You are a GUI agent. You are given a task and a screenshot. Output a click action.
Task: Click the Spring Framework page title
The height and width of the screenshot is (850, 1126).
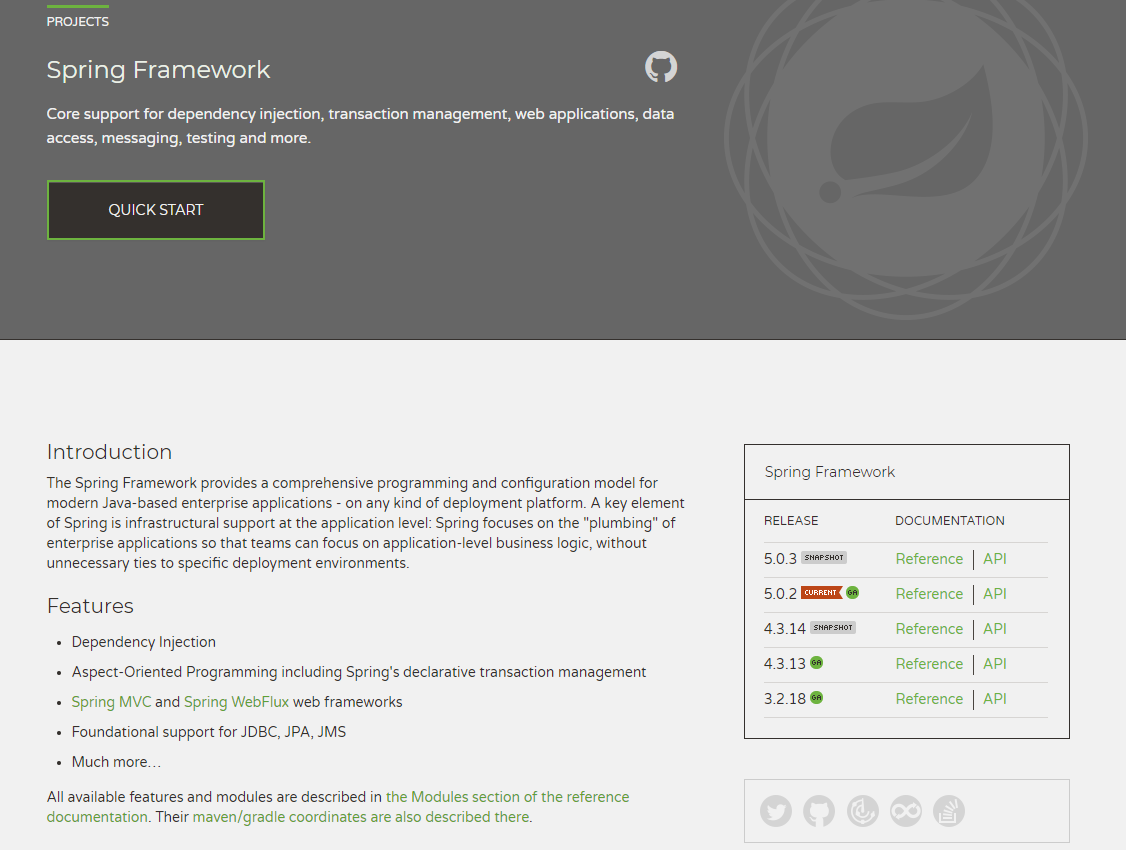pos(159,70)
